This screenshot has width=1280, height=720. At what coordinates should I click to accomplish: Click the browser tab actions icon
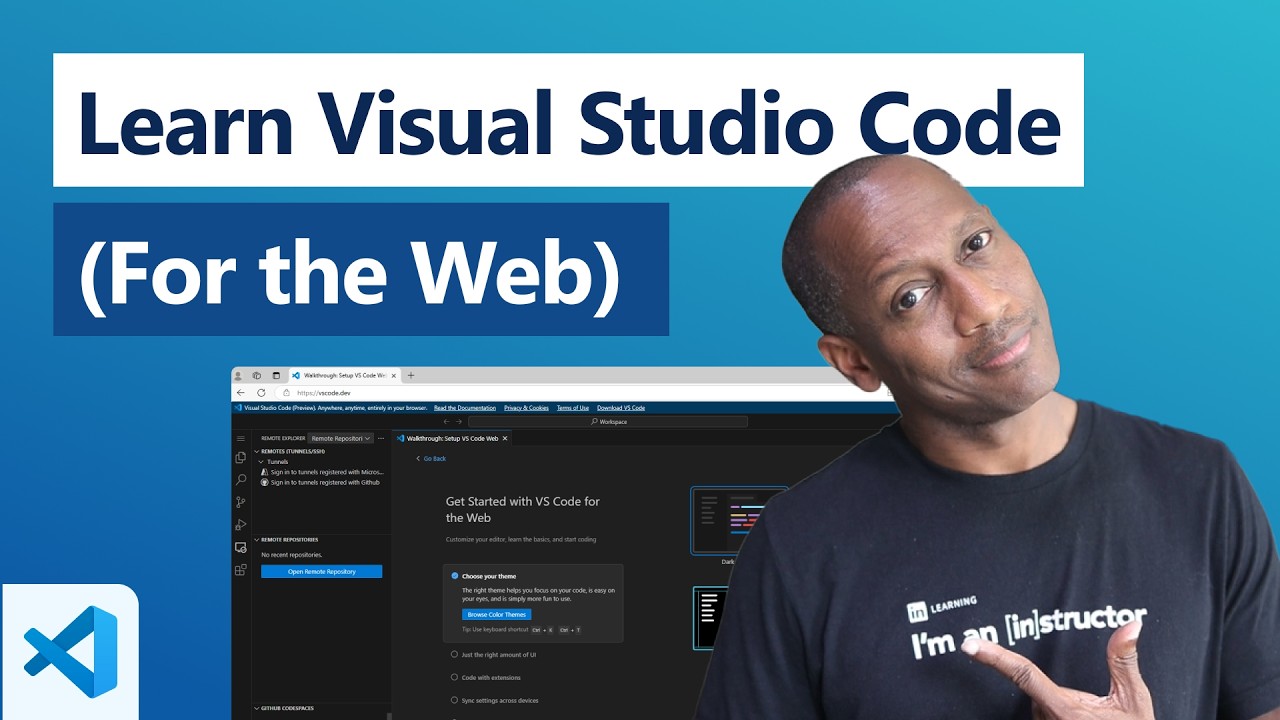[x=276, y=375]
